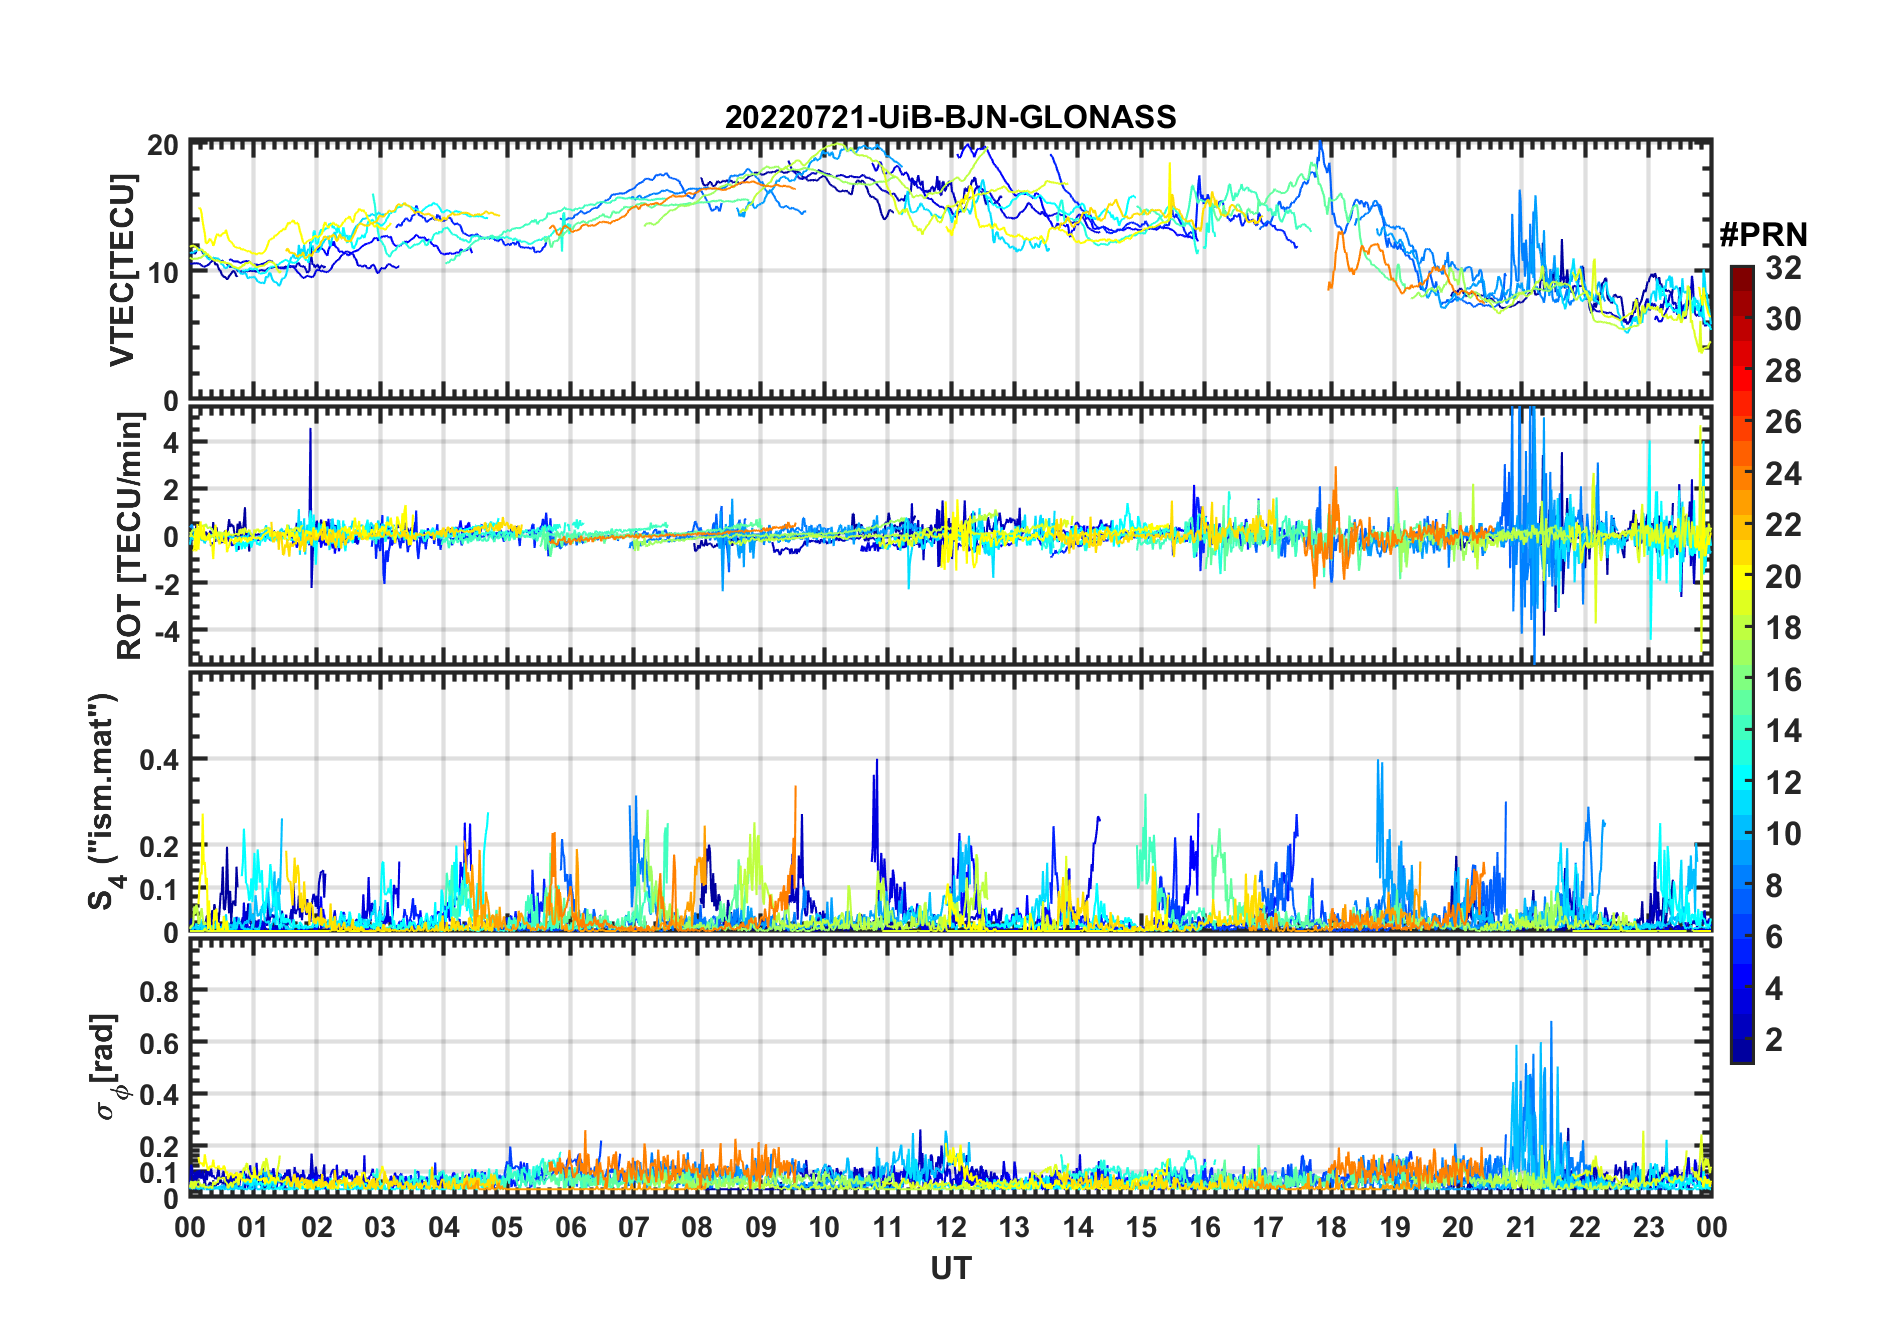Click sigma phi y-axis tick label 0.8
Image resolution: width=1902 pixels, height=1330 pixels.
pos(159,991)
